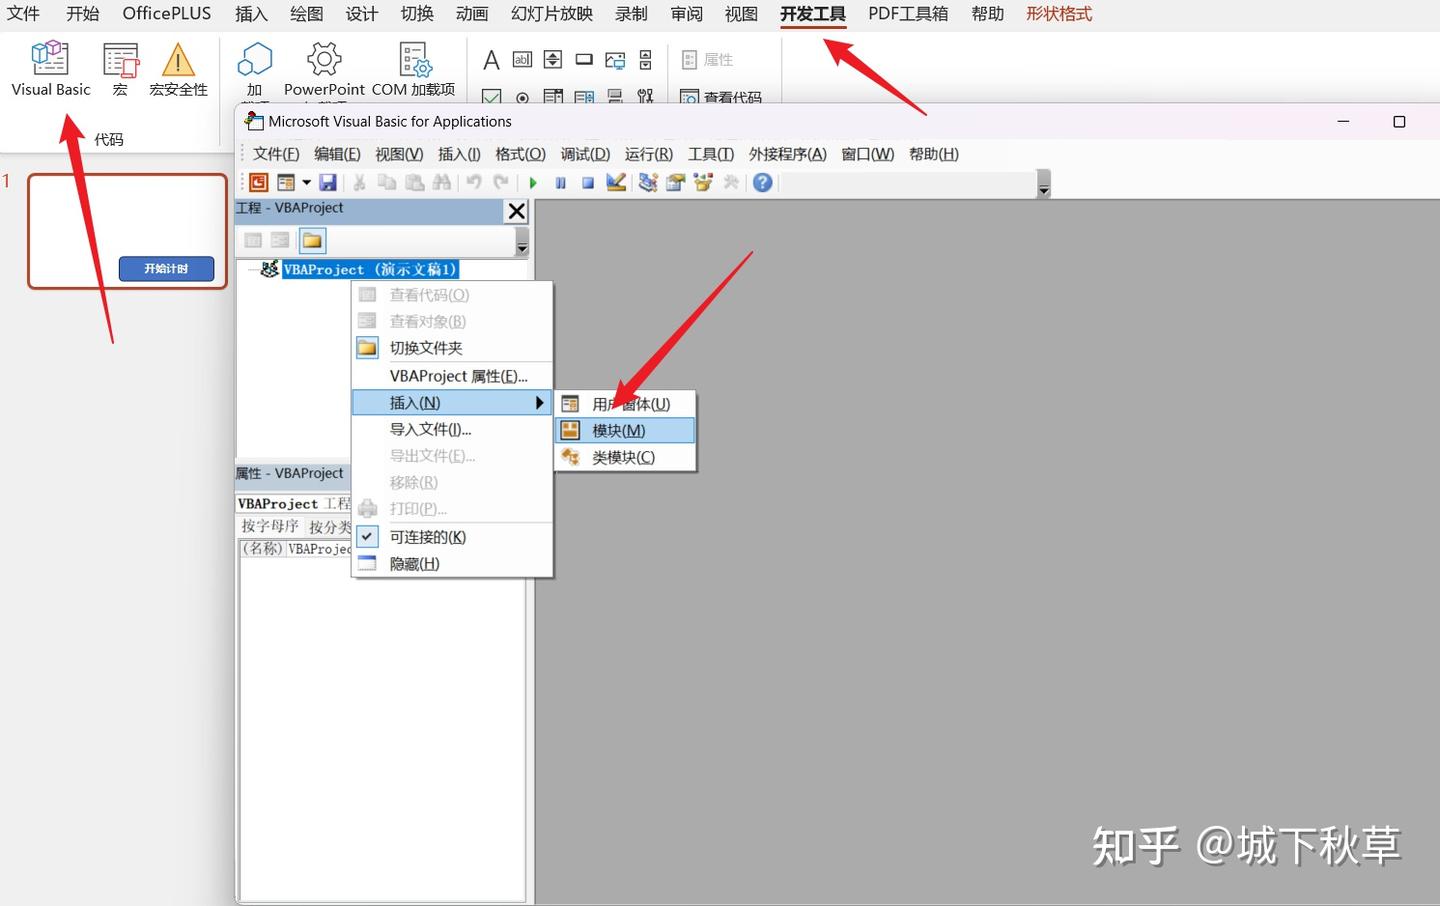The height and width of the screenshot is (906, 1440).
Task: Open PowerPoint add-ins gear button
Action: pyautogui.click(x=324, y=68)
